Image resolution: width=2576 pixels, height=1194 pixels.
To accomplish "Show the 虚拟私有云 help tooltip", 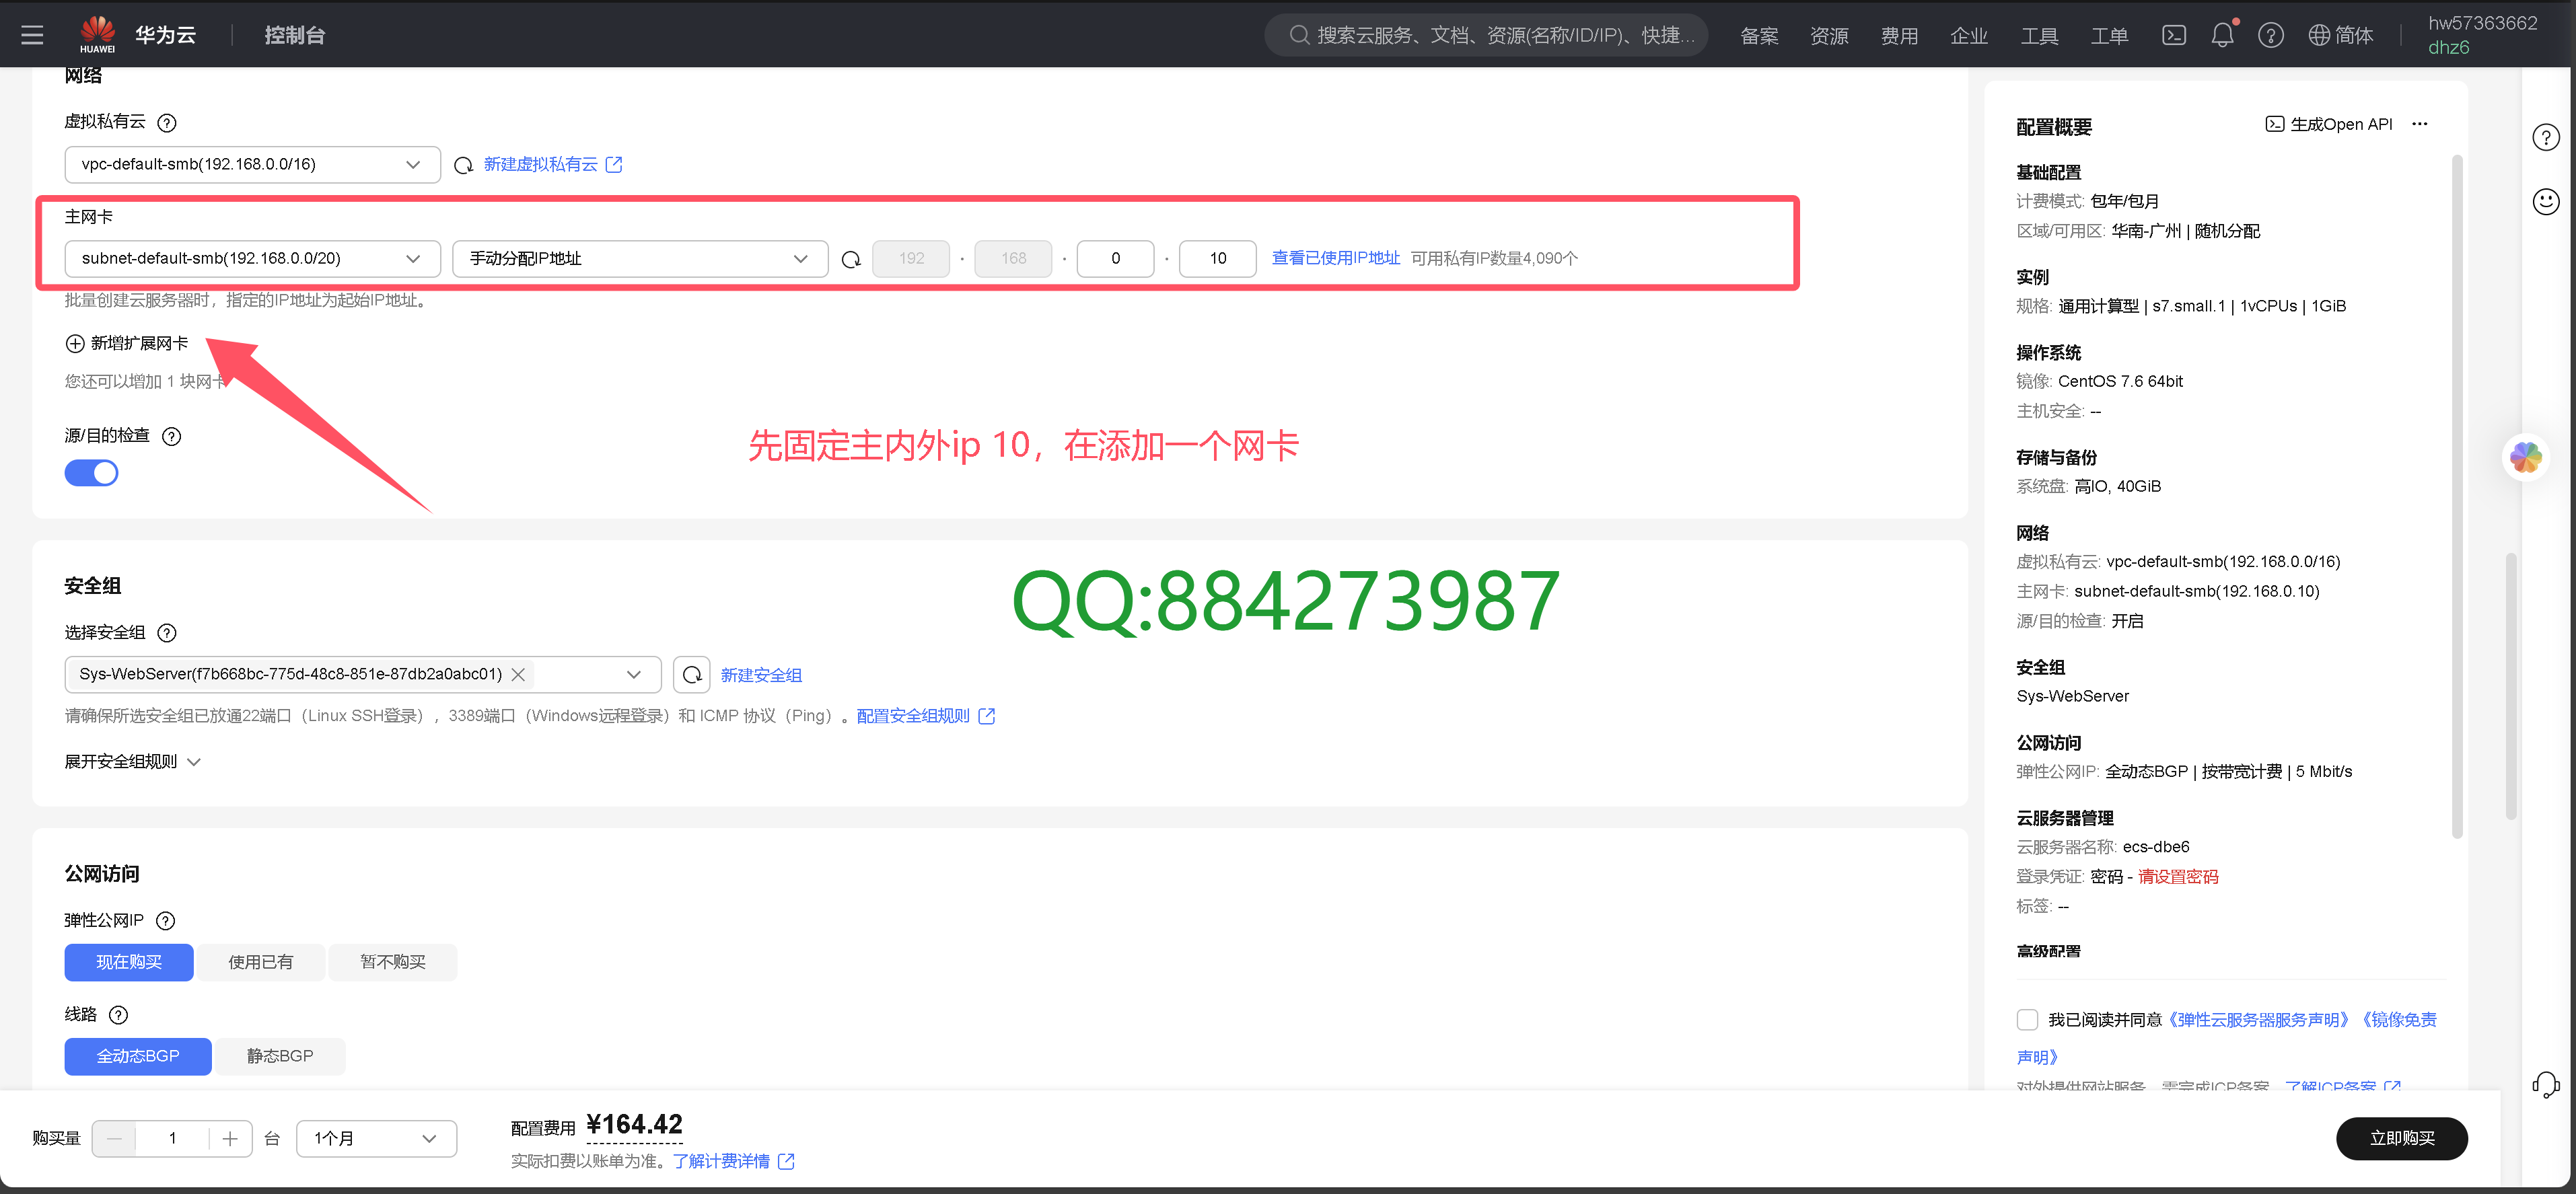I will pyautogui.click(x=167, y=123).
